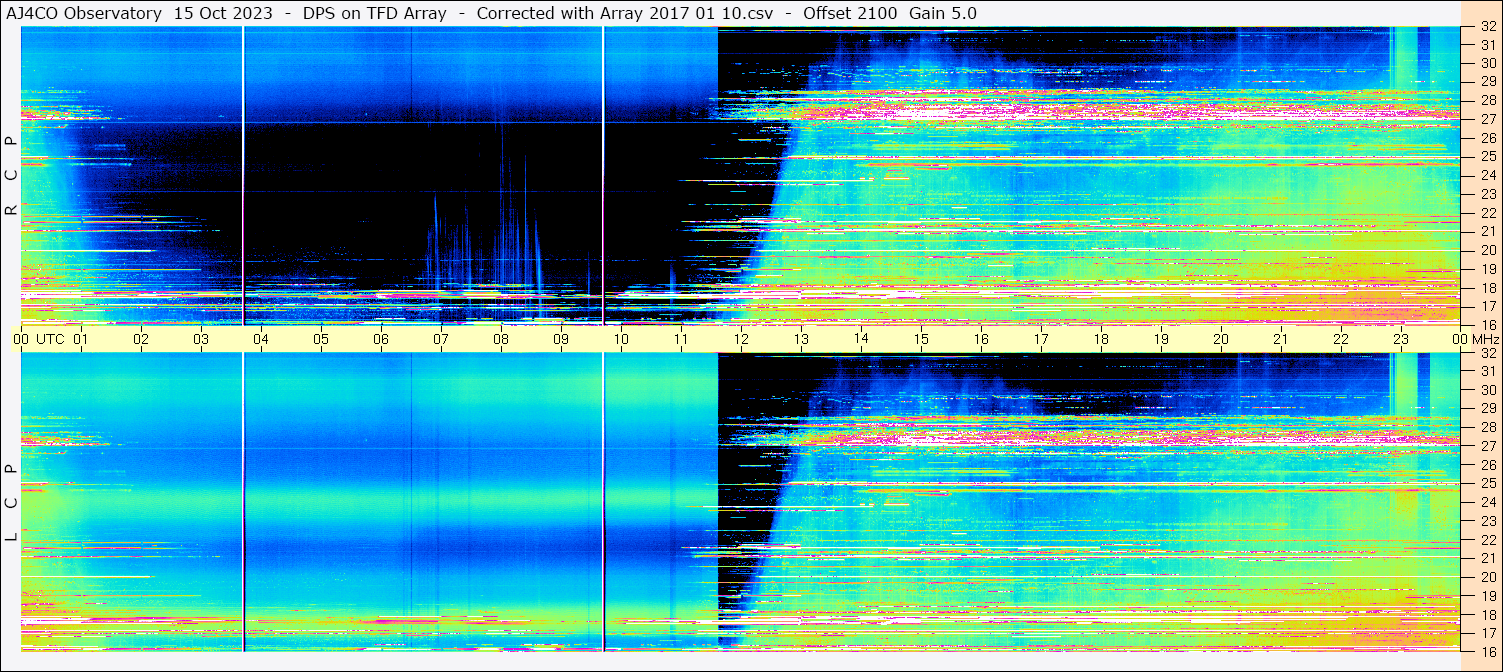Viewport: 1503px width, 672px height.
Task: Select the 04 hour mark on time axis
Action: [x=260, y=339]
